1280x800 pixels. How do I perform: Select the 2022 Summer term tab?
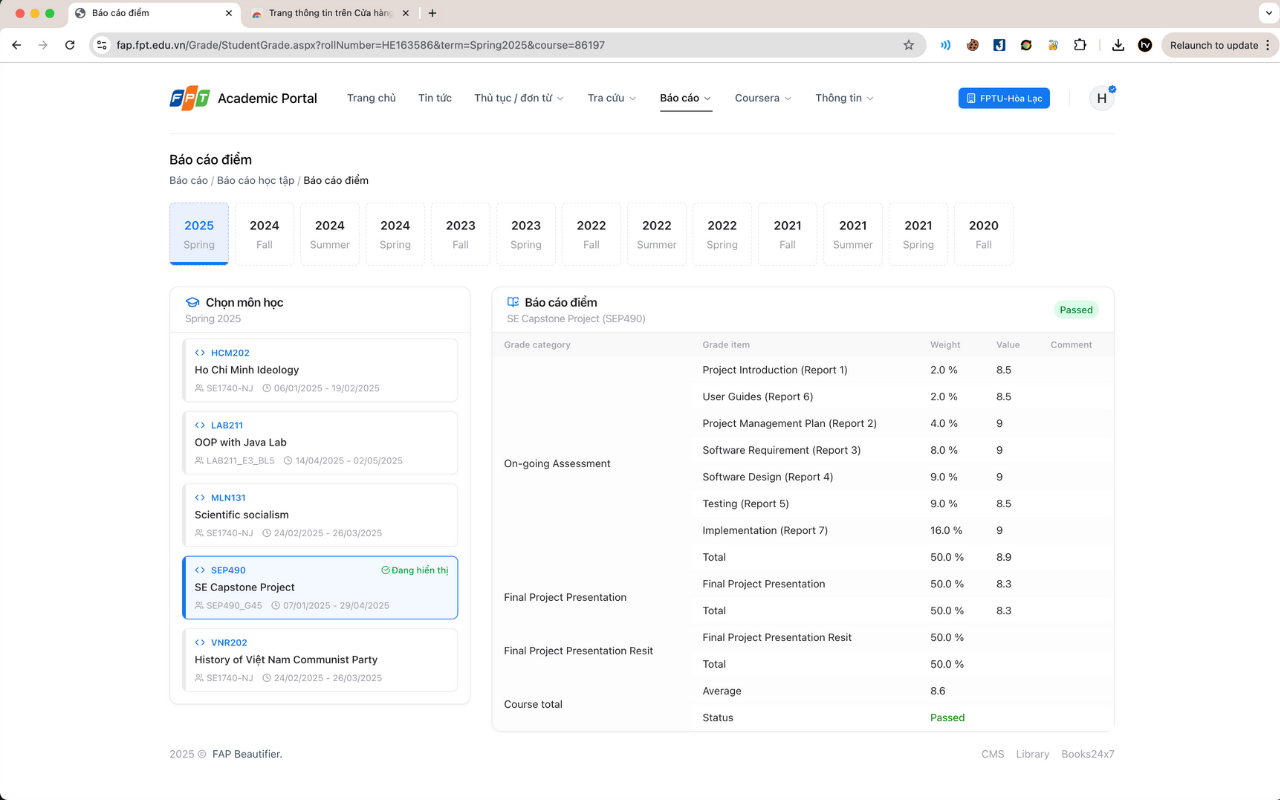click(x=657, y=234)
